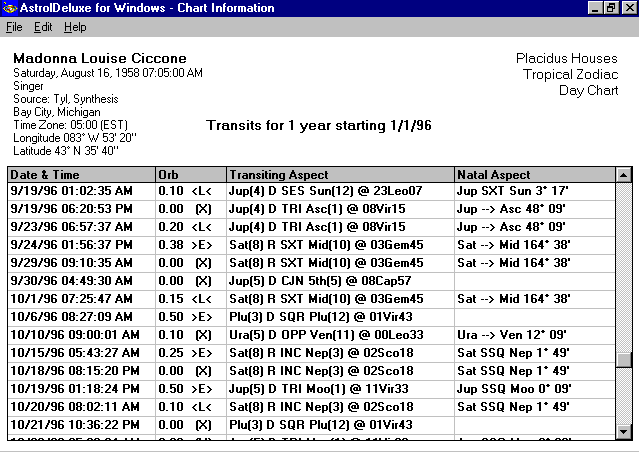The height and width of the screenshot is (452, 639).
Task: Open the Help menu
Action: click(x=75, y=27)
